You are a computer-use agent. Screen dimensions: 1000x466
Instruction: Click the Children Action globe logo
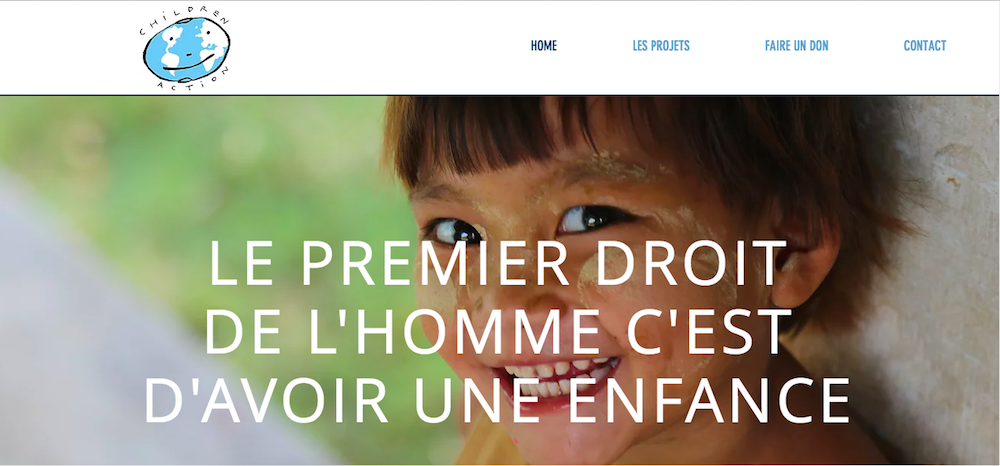(x=186, y=49)
